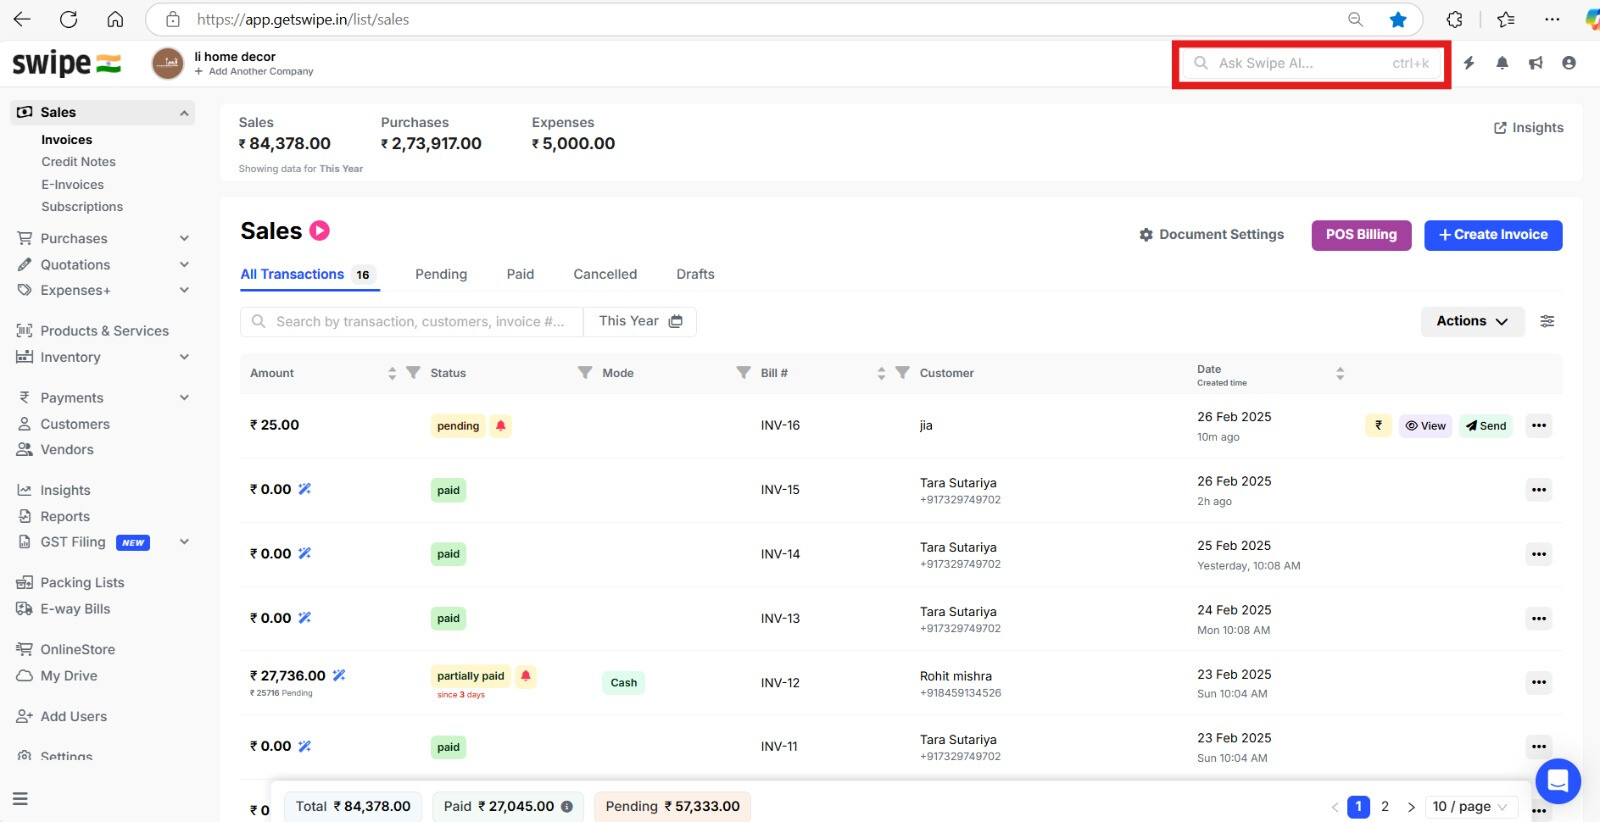Click the megaphone announcements icon
Image resolution: width=1600 pixels, height=822 pixels.
click(1535, 63)
